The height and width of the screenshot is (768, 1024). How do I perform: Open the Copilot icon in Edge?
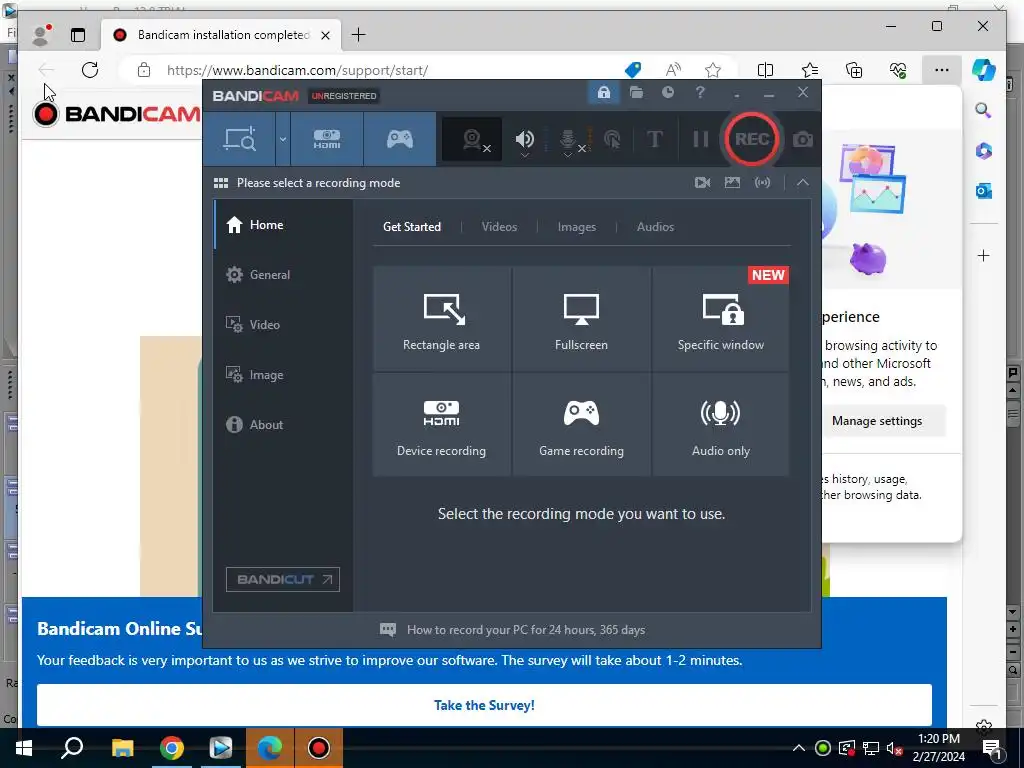point(984,70)
